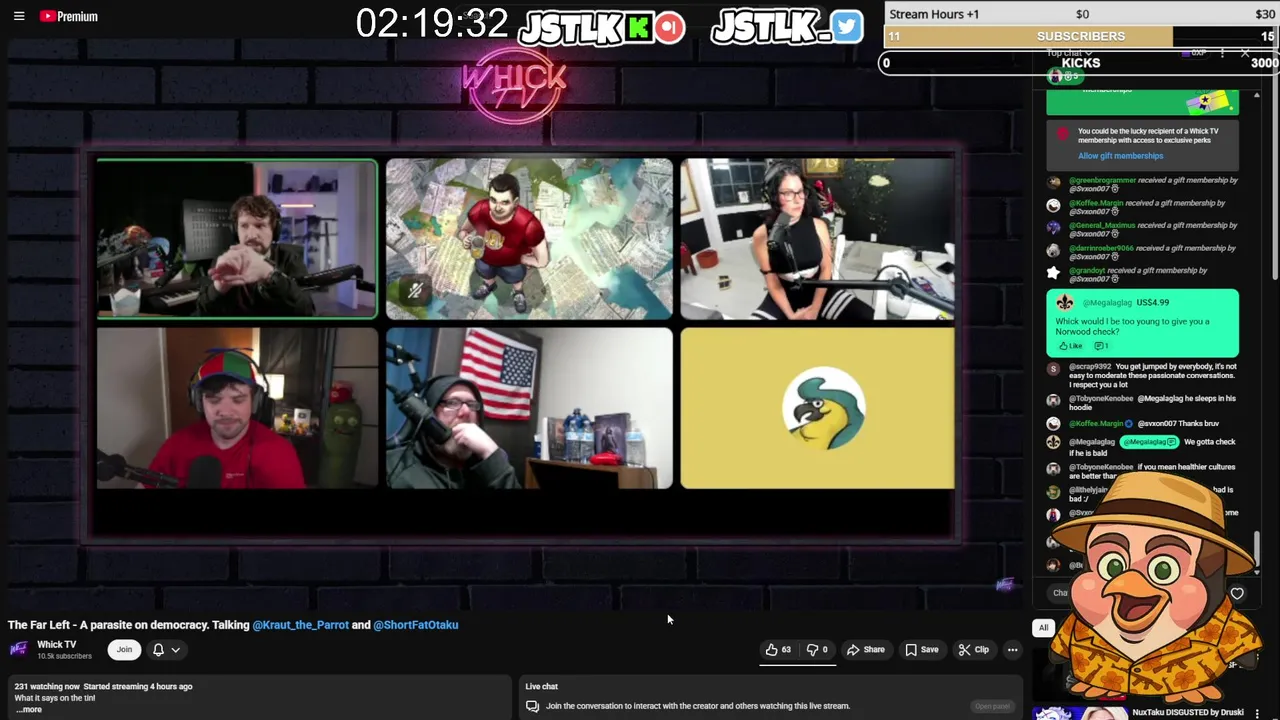Click the red record icon in overlay
Image resolution: width=1280 pixels, height=720 pixels.
click(x=669, y=27)
